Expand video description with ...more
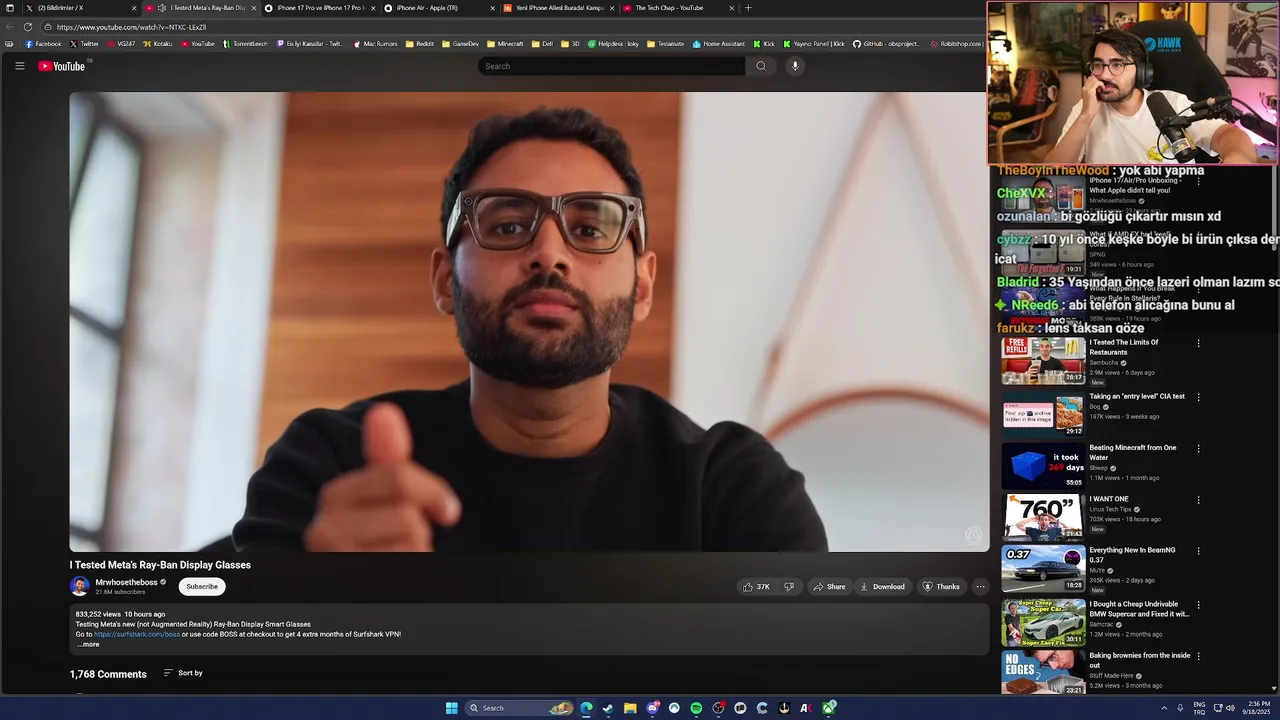1280x720 pixels. click(88, 644)
